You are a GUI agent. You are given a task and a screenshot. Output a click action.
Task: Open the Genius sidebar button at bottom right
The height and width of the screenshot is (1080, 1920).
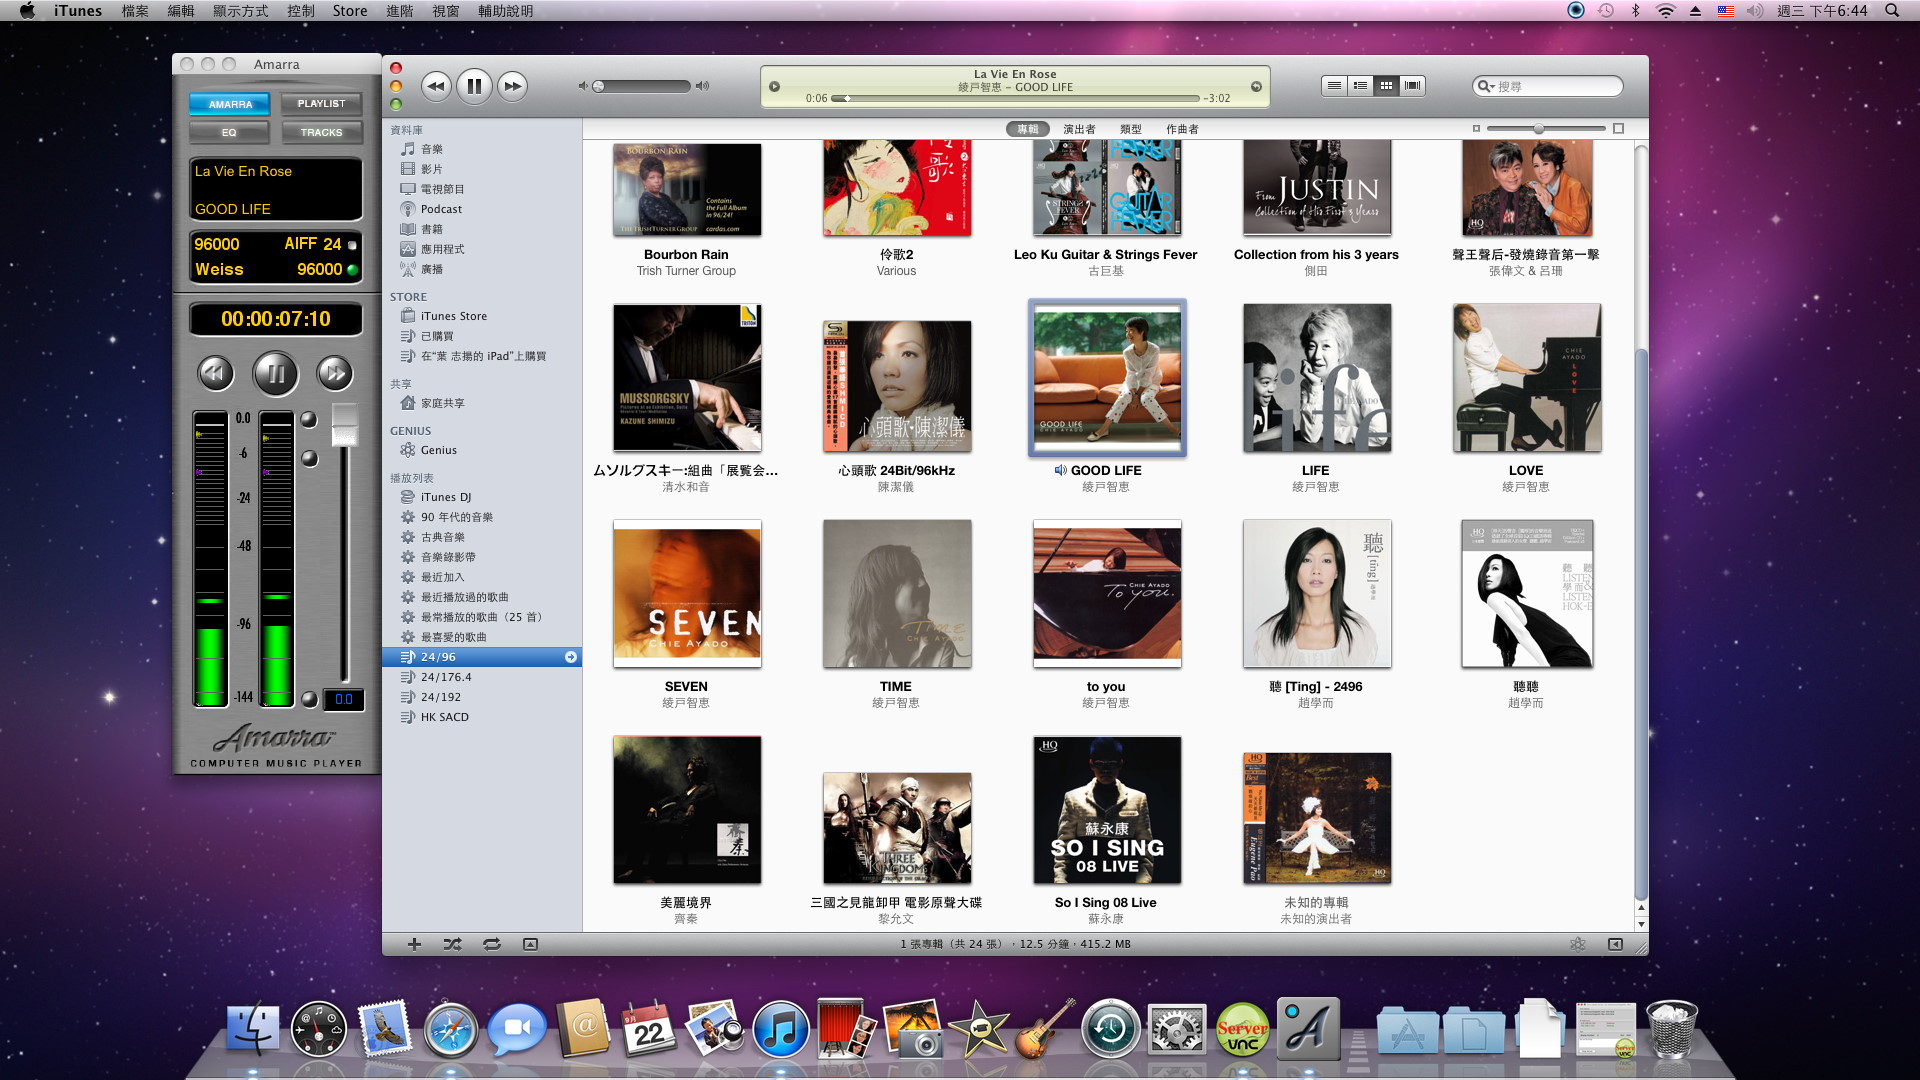[1577, 944]
